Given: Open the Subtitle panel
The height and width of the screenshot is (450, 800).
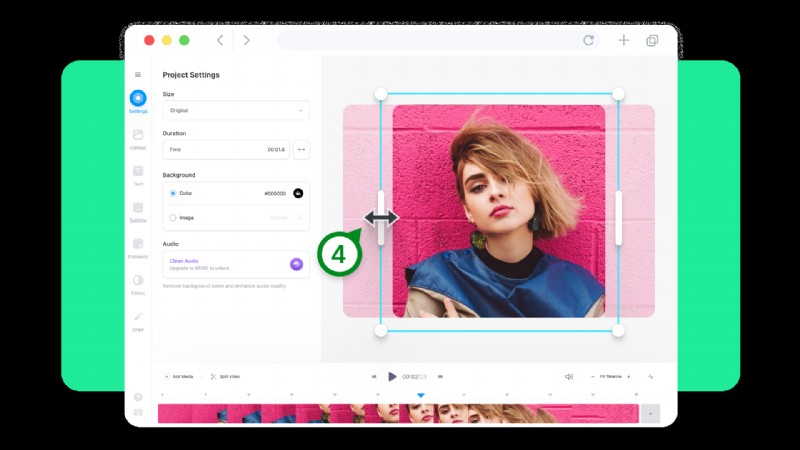Looking at the screenshot, I should (x=138, y=212).
